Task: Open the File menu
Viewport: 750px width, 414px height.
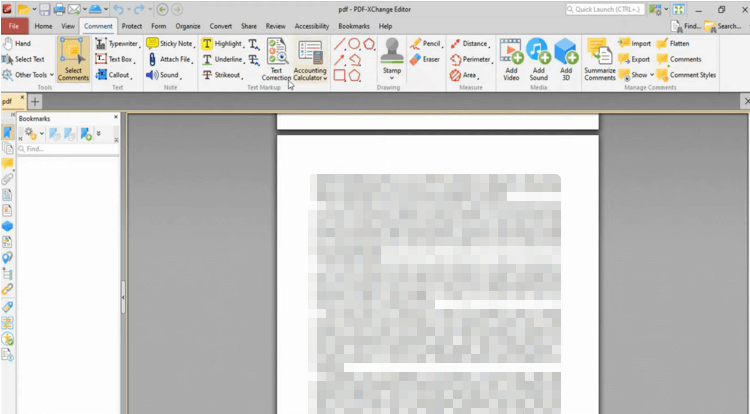Action: point(14,26)
